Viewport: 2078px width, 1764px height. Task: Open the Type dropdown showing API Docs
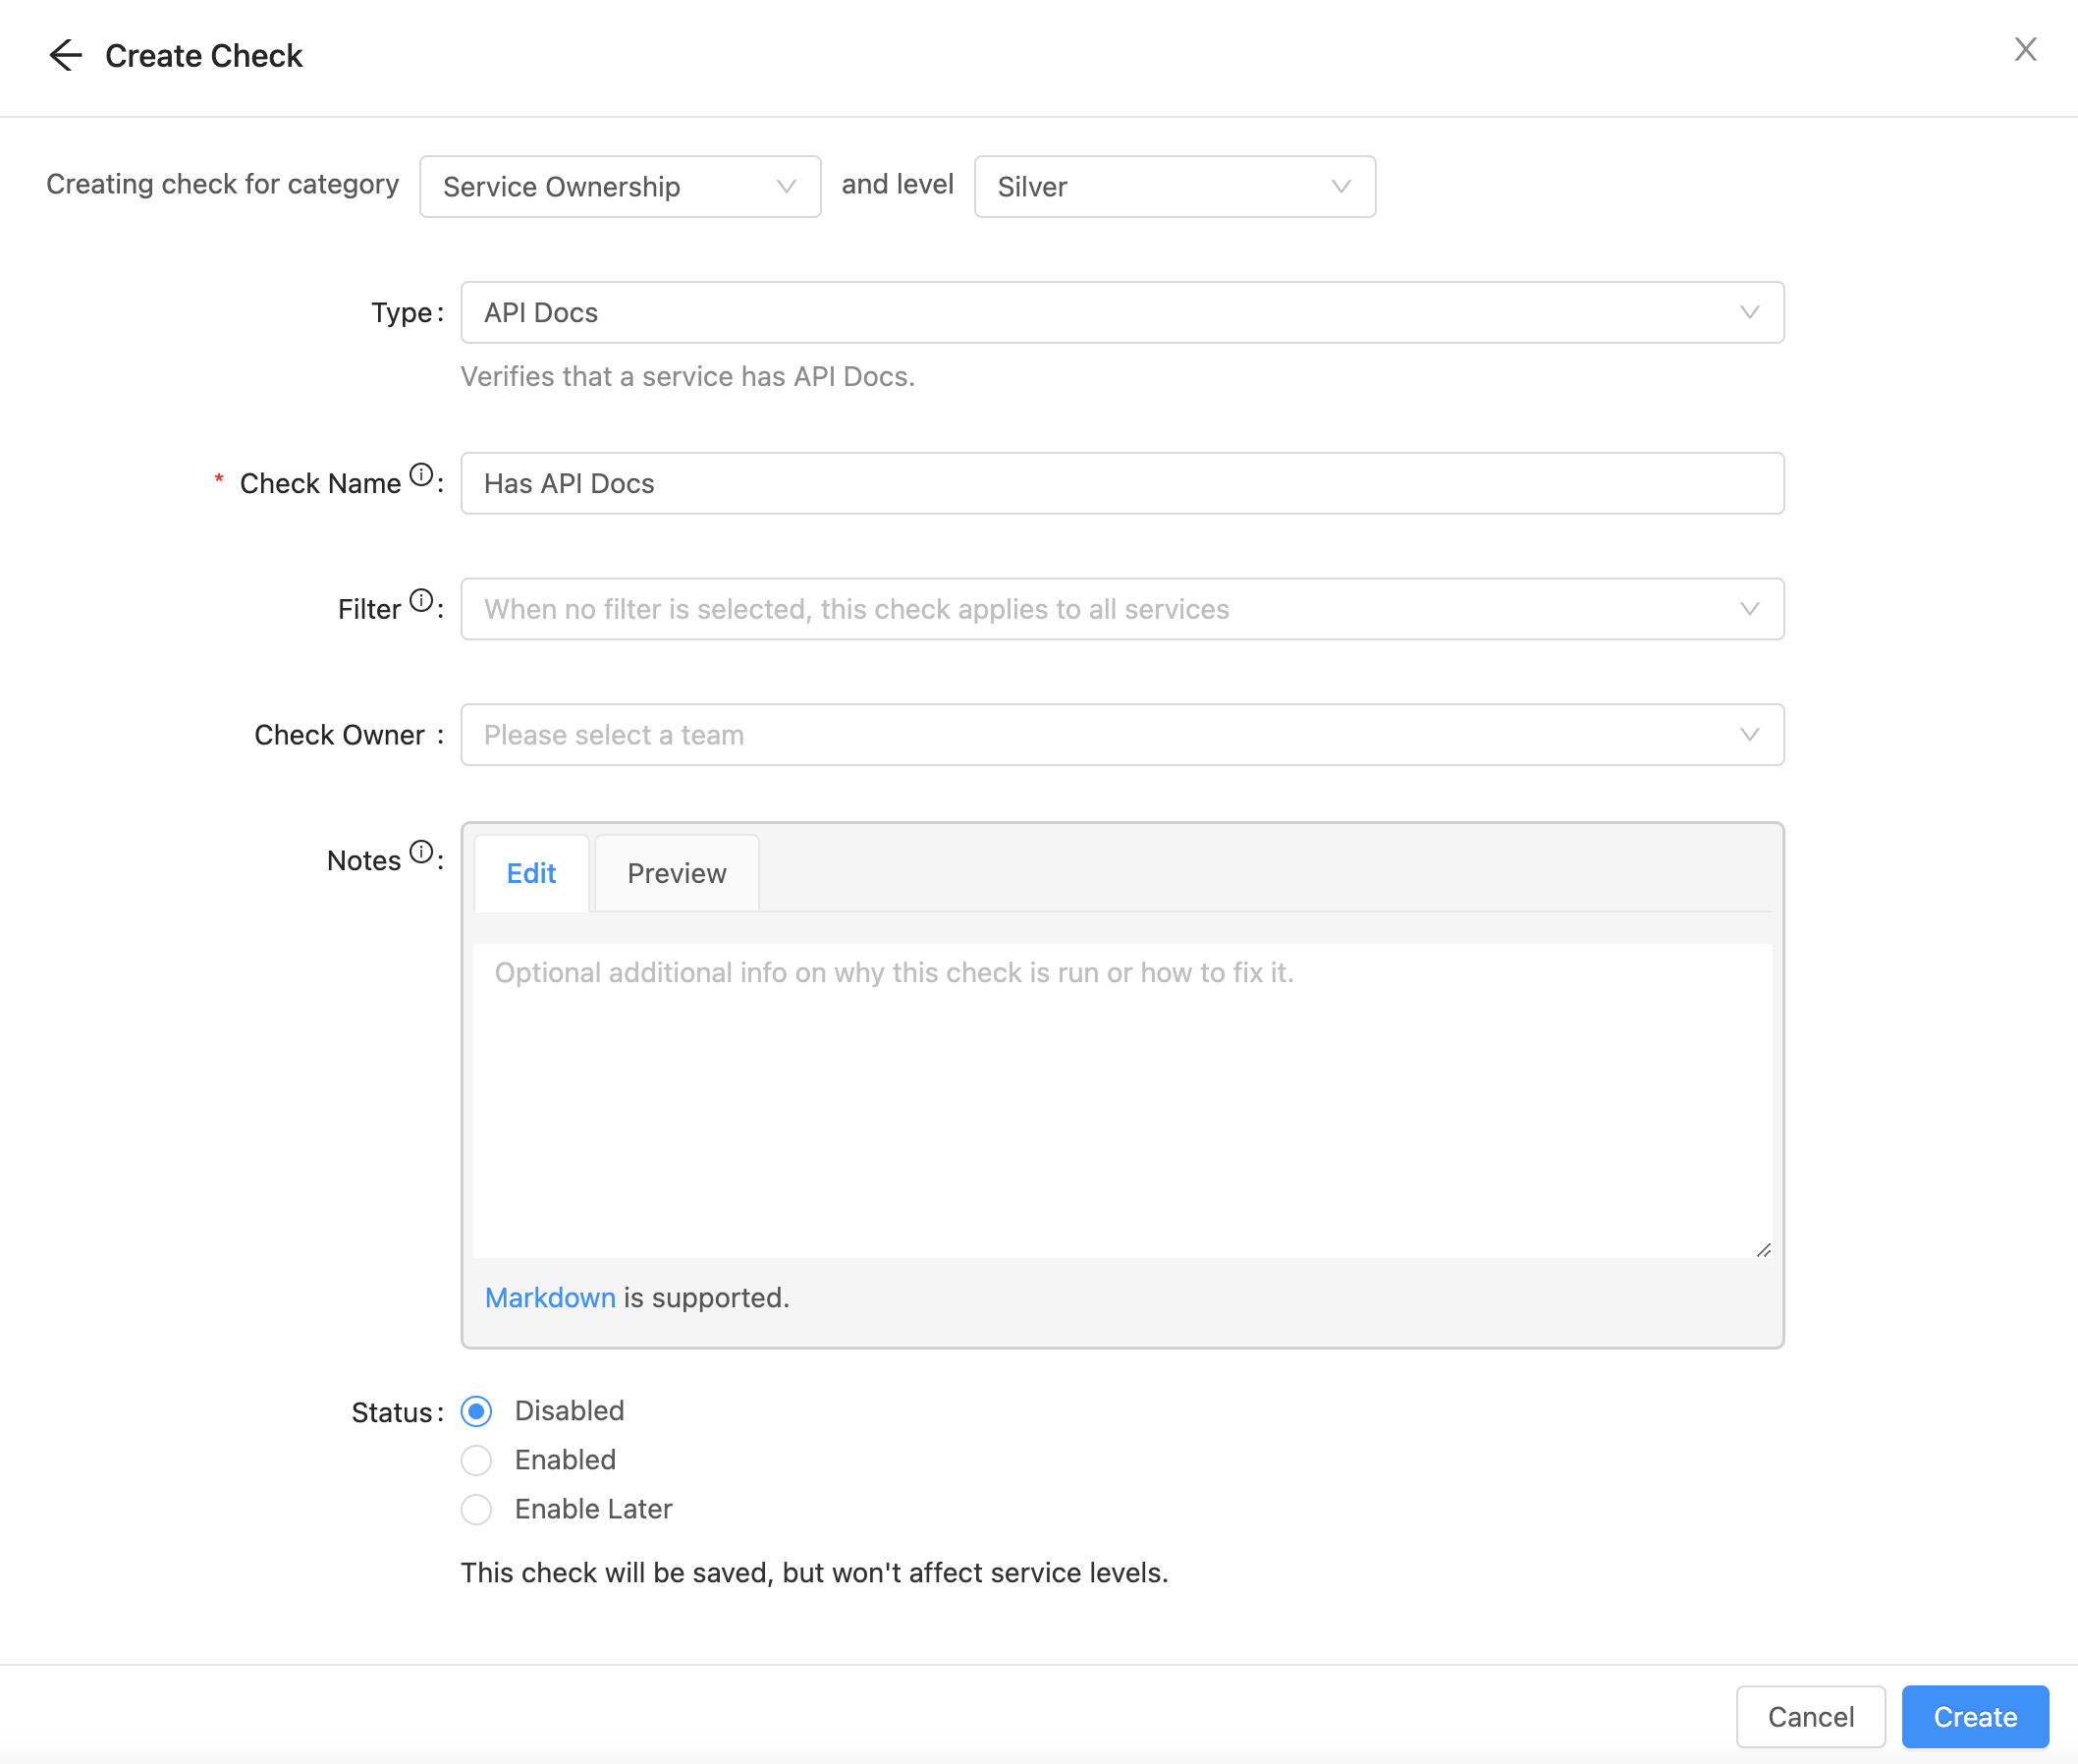(x=1122, y=313)
